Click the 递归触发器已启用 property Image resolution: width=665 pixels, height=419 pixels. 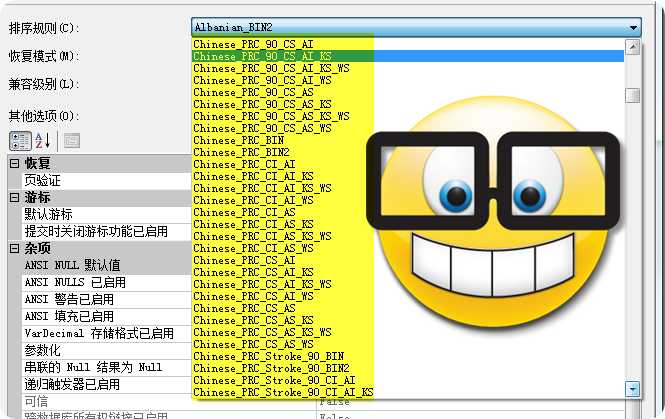(106, 384)
